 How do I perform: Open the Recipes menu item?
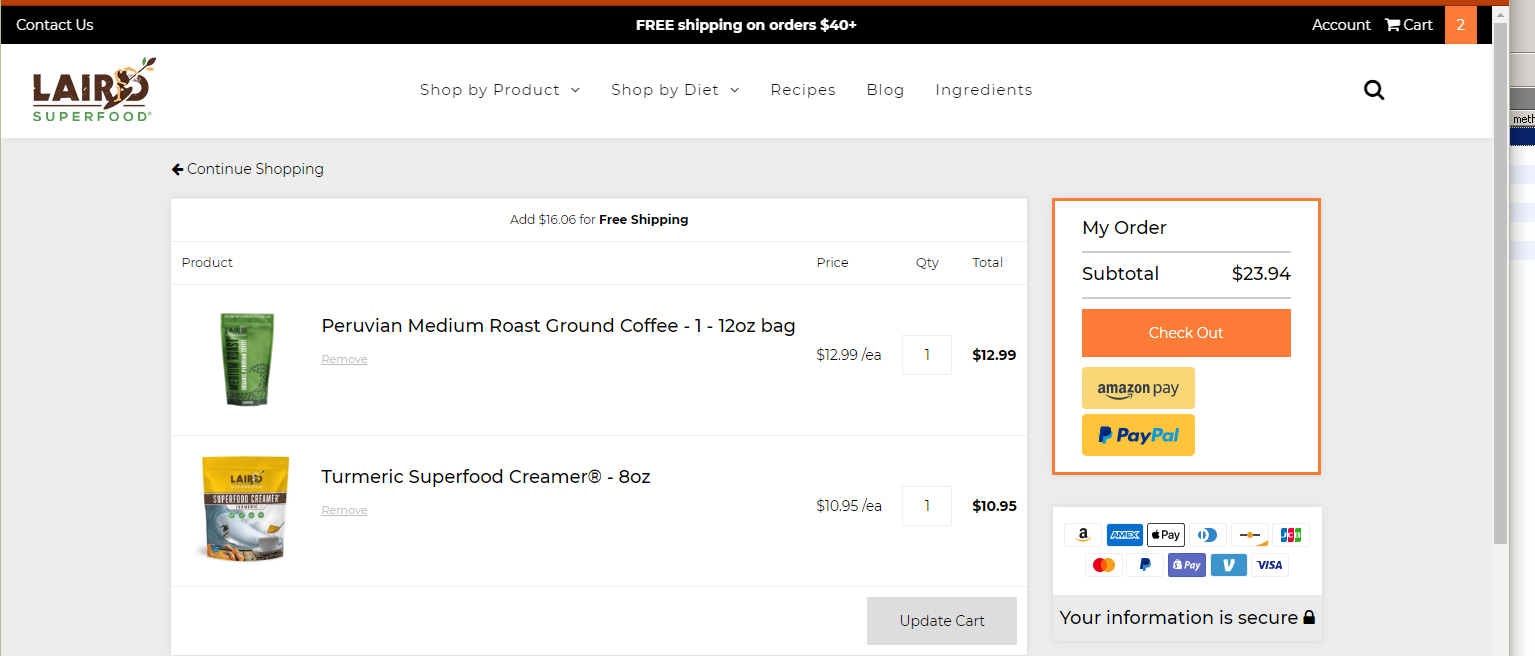[803, 90]
